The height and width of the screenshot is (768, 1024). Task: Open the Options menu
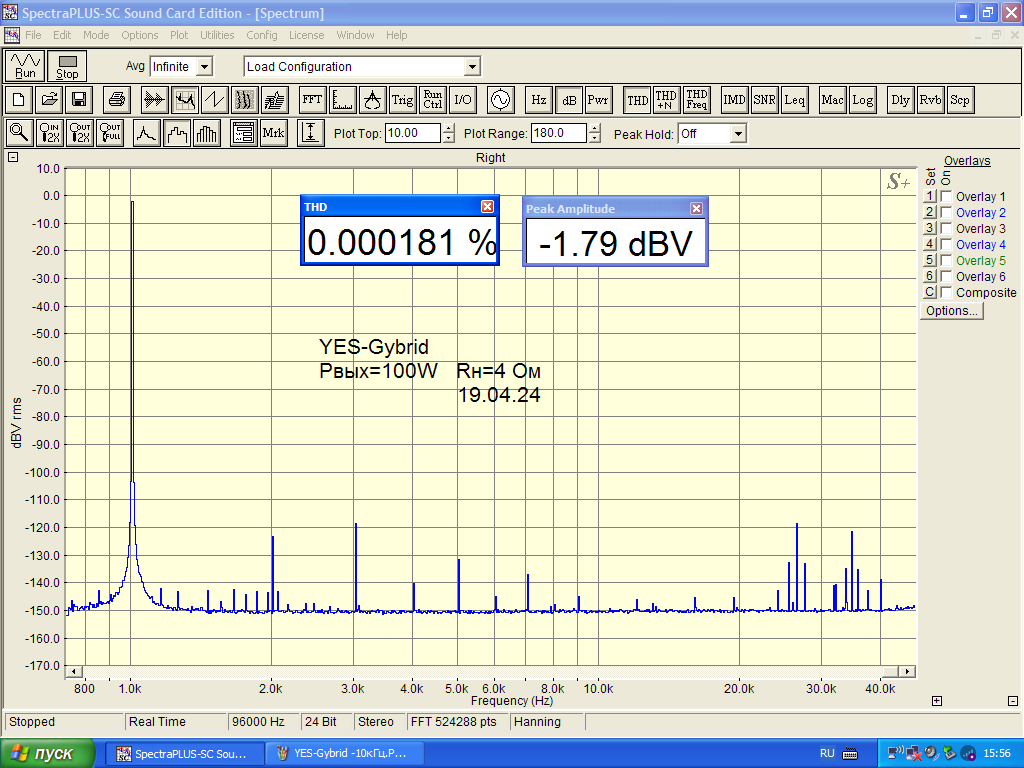pyautogui.click(x=140, y=35)
